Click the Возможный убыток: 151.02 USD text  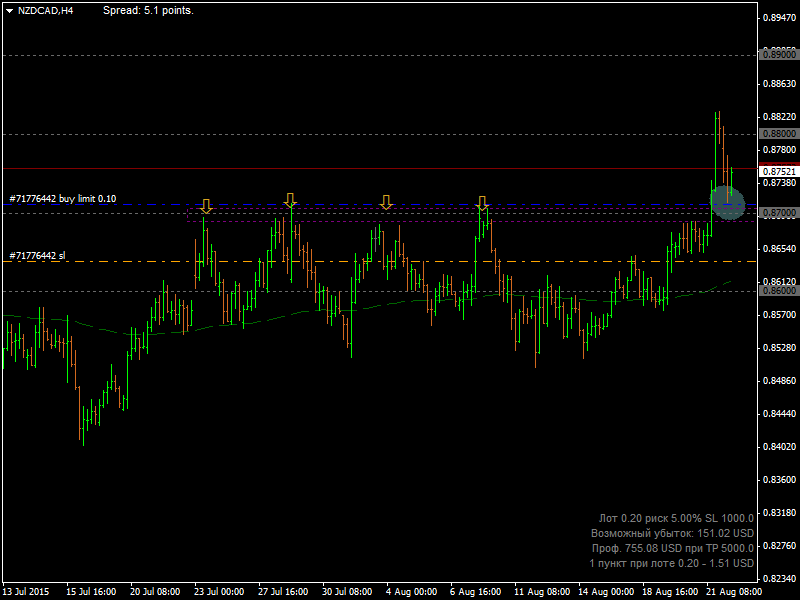click(672, 533)
